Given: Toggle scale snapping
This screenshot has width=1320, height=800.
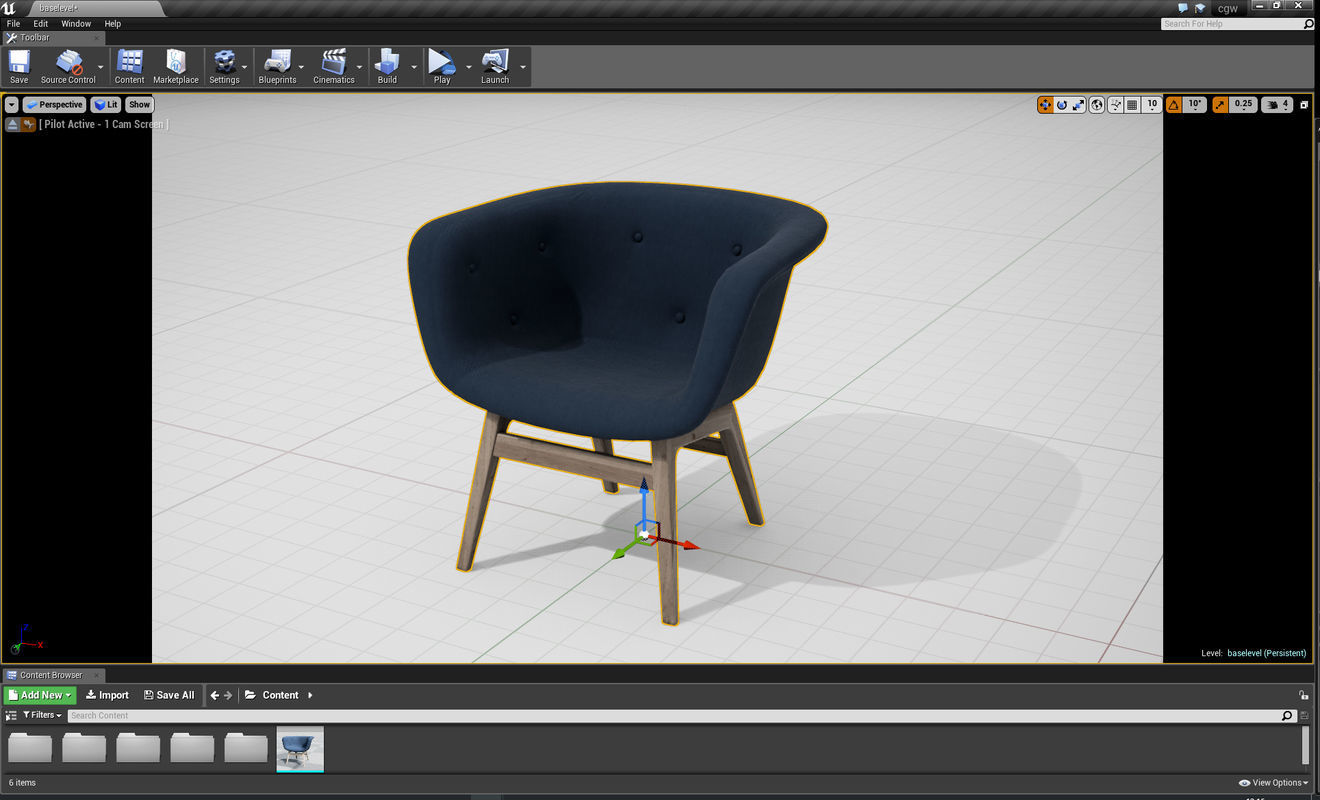Looking at the screenshot, I should [1220, 104].
